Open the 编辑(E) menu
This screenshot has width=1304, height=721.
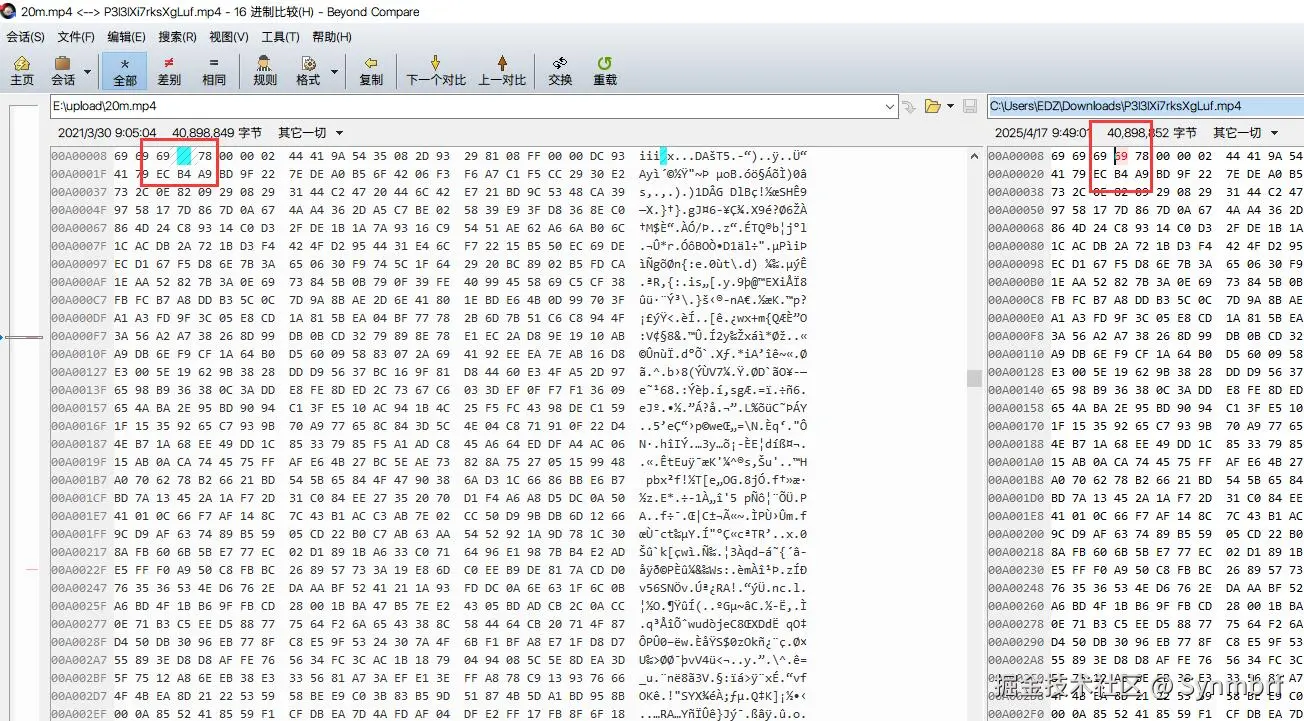(126, 37)
